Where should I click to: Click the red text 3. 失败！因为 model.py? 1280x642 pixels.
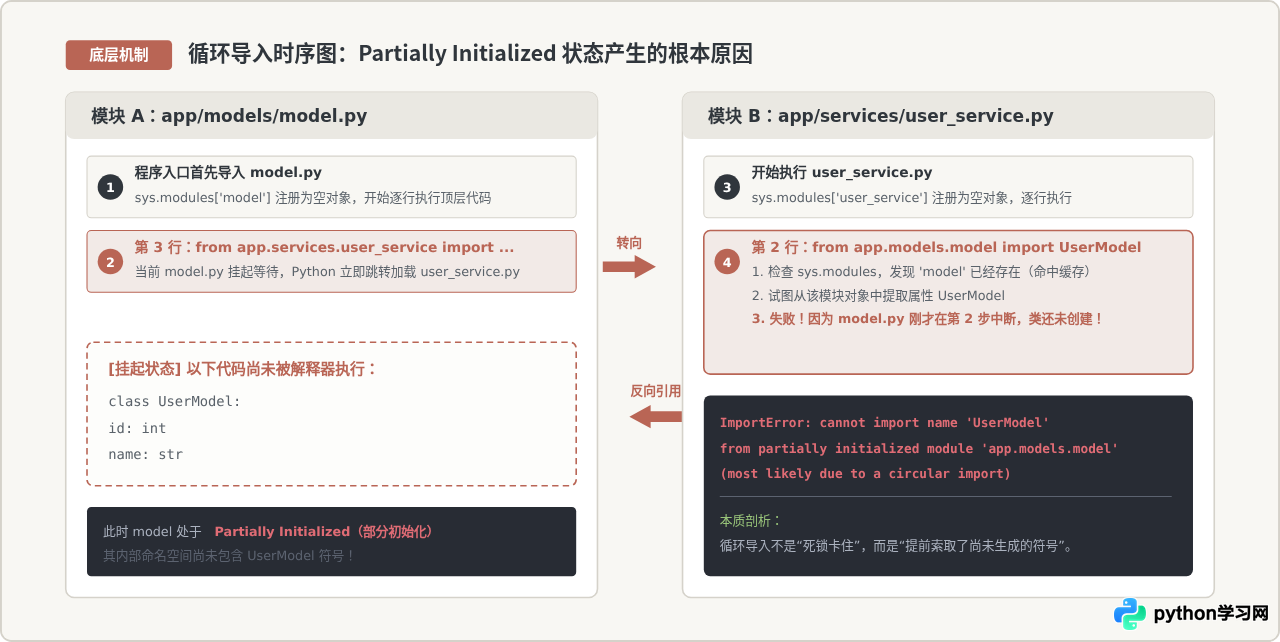point(927,319)
